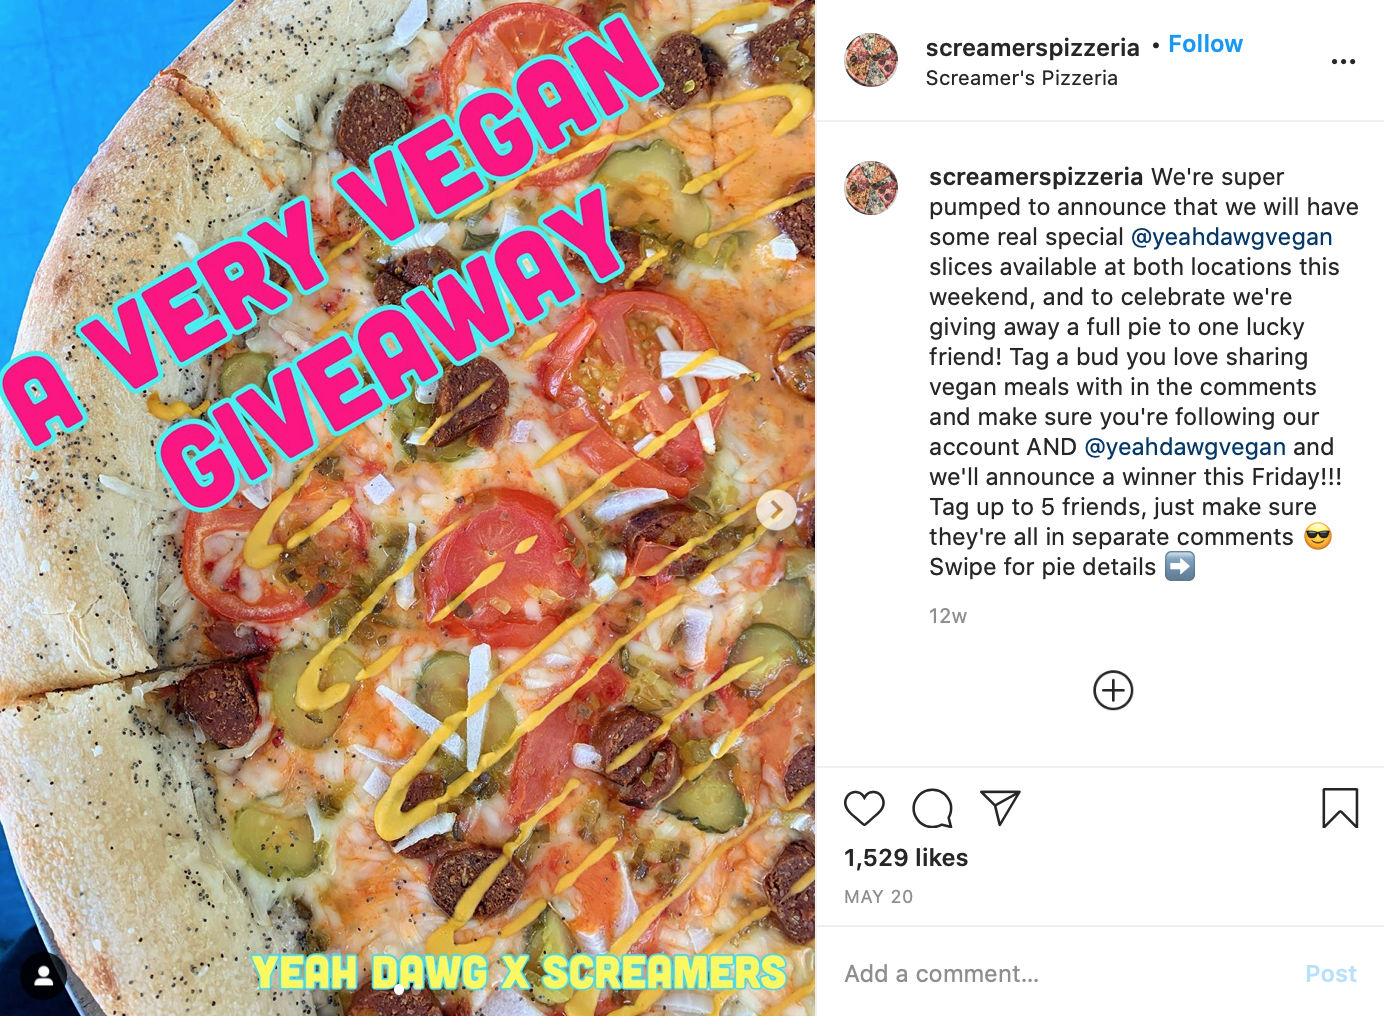
Task: Click the Post comment button
Action: [1331, 974]
